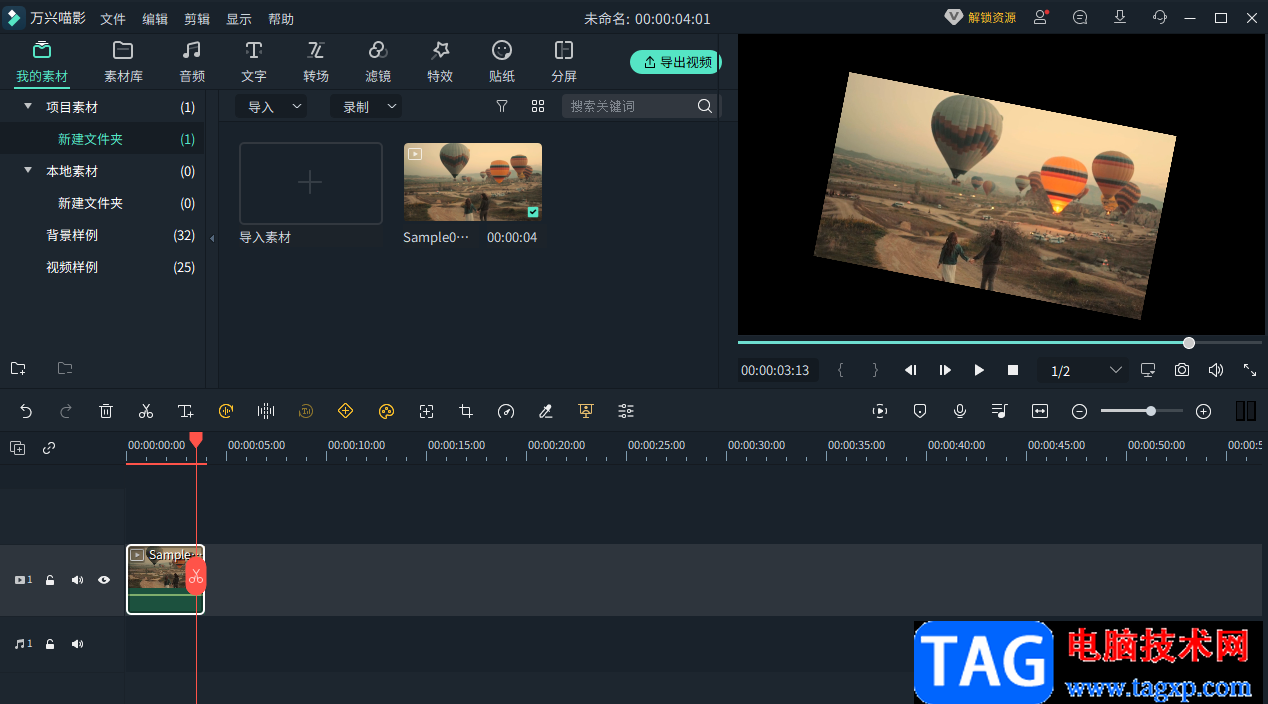
Task: Open keyframe diamond tool icon
Action: pyautogui.click(x=346, y=411)
